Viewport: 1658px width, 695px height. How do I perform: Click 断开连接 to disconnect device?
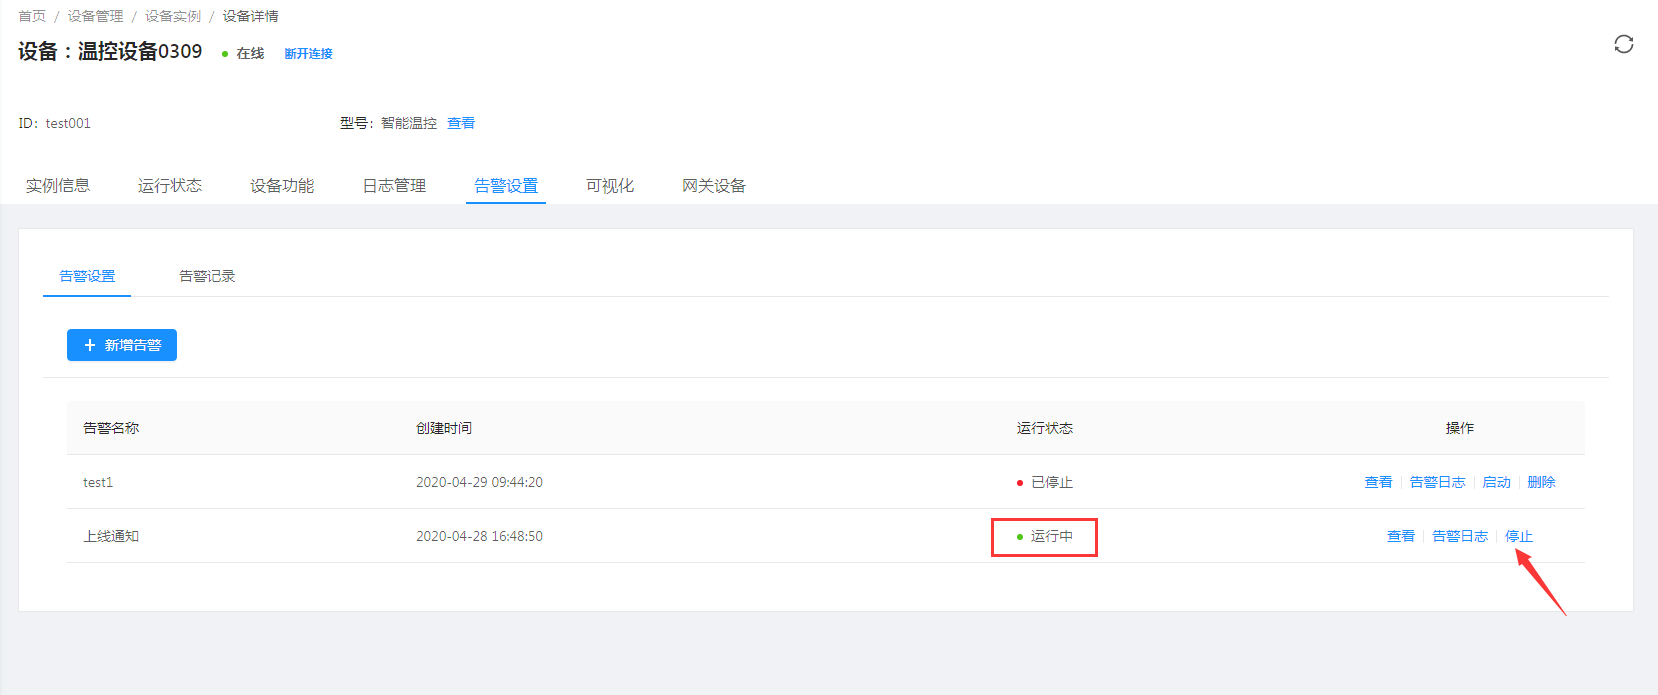pos(308,54)
